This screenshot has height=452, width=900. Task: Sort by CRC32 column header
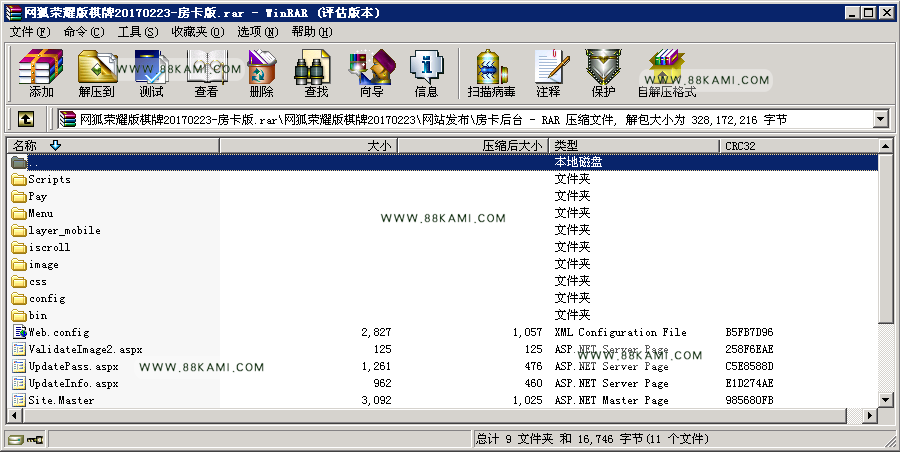pyautogui.click(x=798, y=146)
